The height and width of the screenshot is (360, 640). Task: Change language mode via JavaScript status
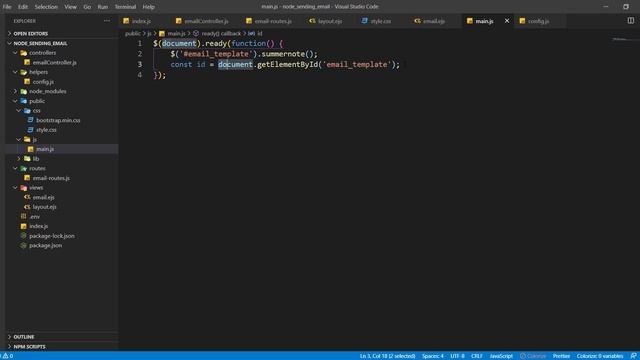(x=501, y=356)
